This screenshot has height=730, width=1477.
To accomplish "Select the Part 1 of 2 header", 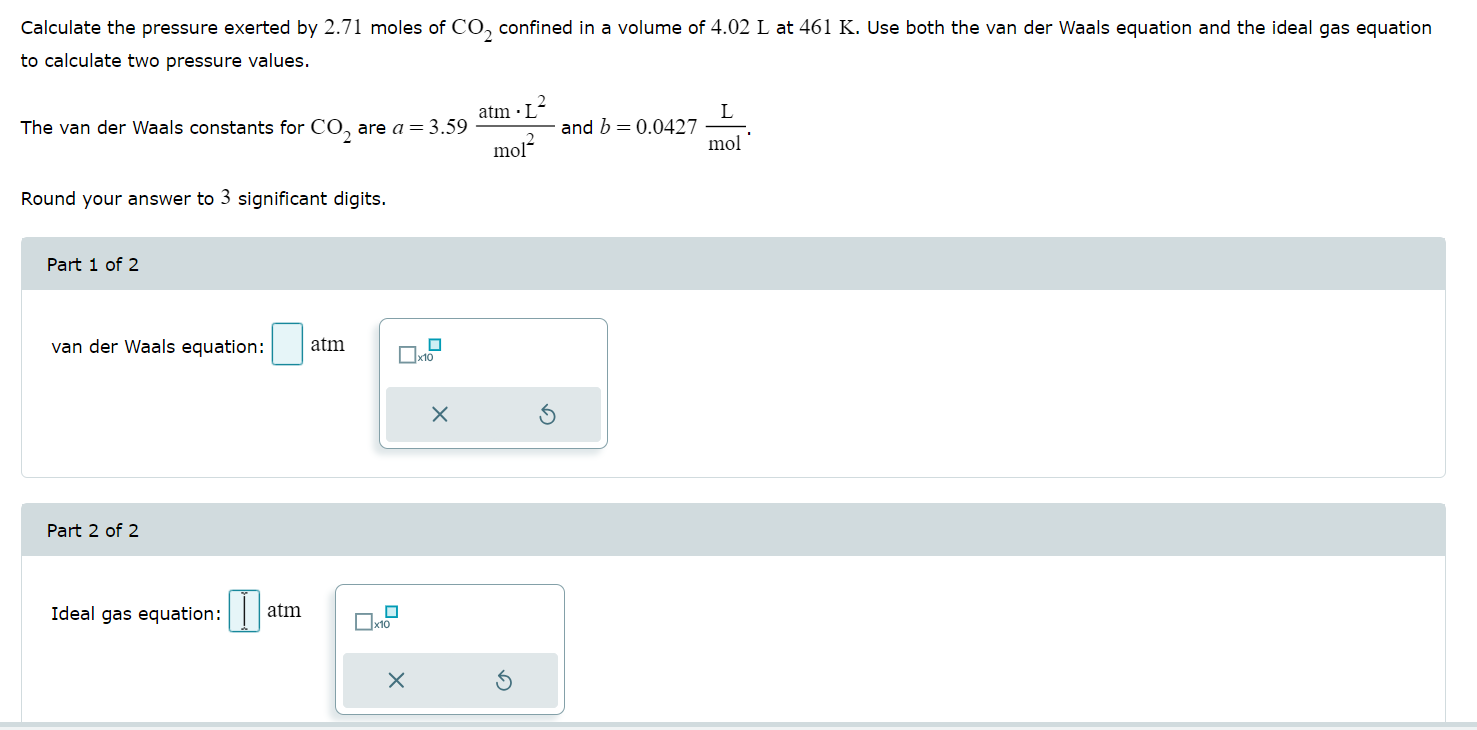I will [92, 264].
